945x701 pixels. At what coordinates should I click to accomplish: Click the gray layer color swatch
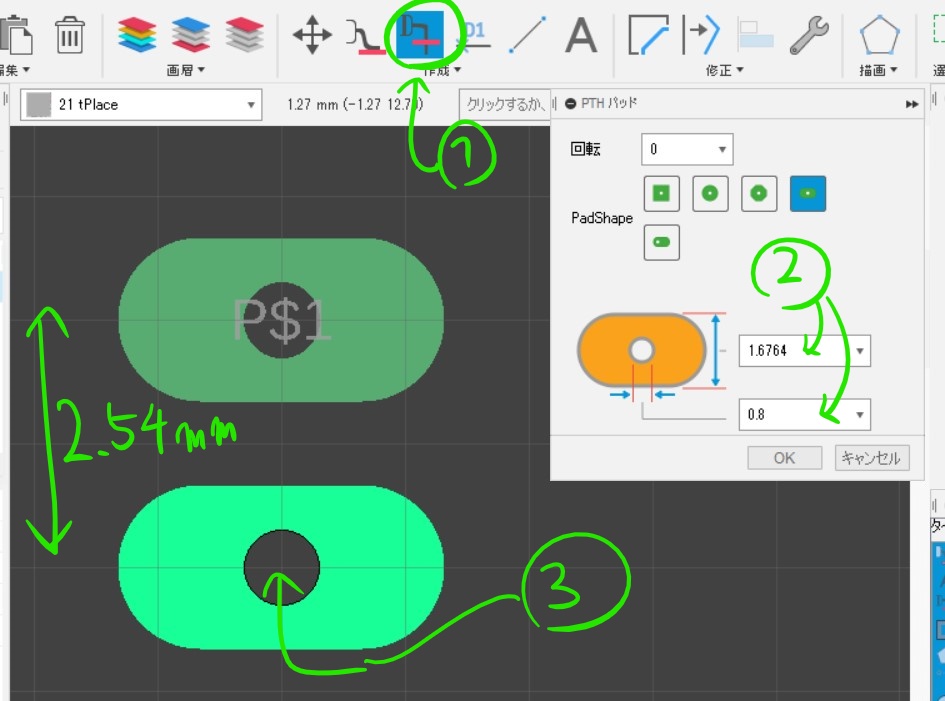click(x=38, y=104)
